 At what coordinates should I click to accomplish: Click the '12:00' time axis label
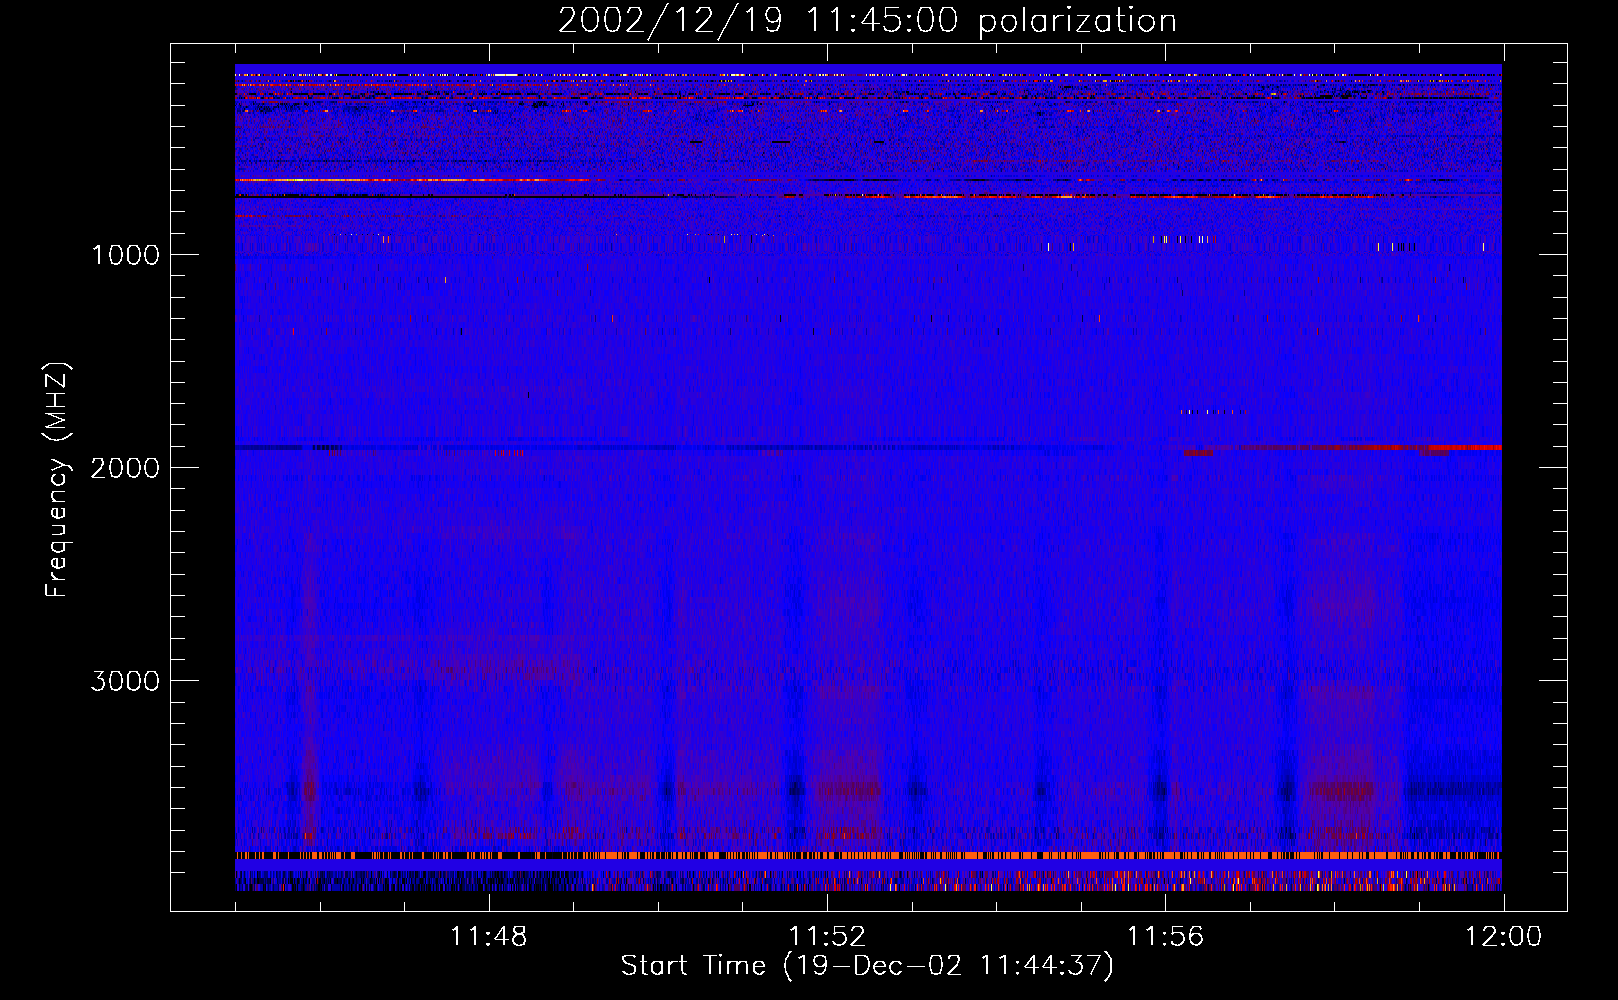click(1503, 937)
